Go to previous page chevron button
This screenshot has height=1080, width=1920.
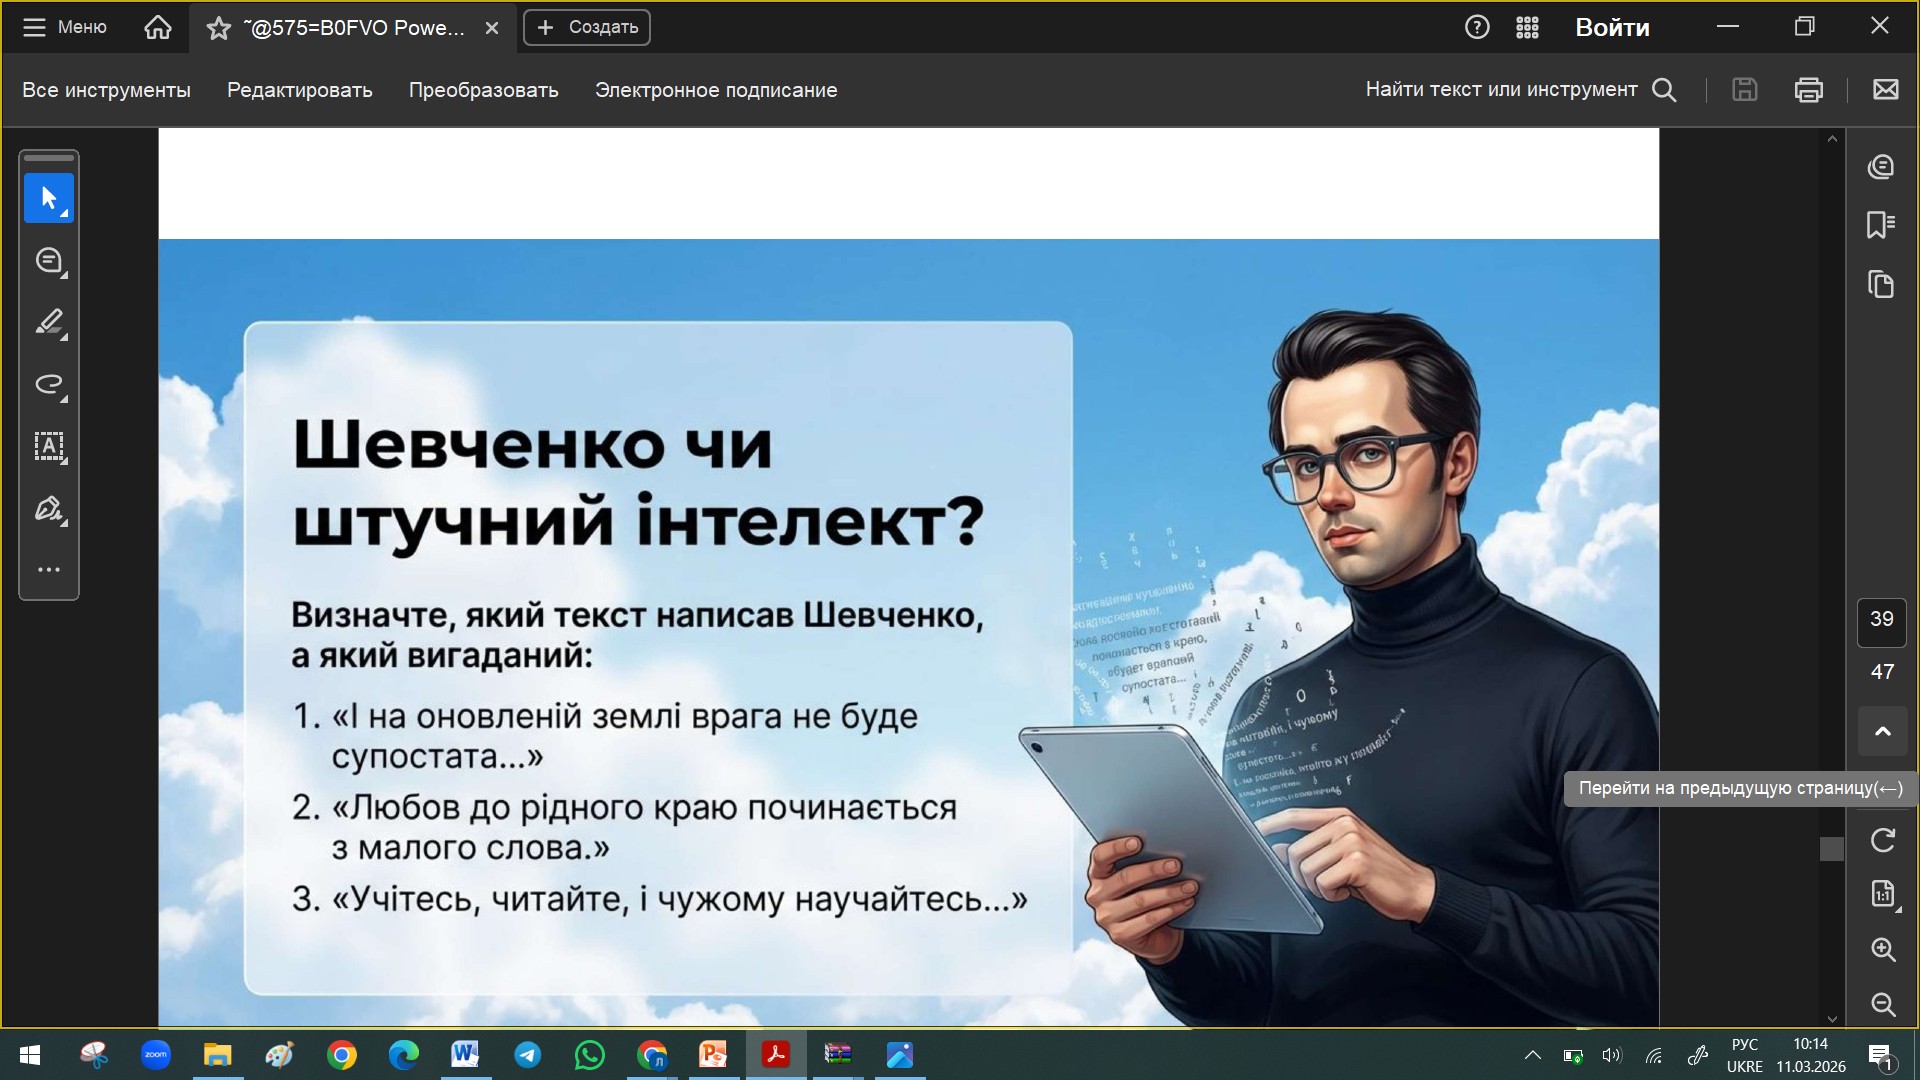click(x=1882, y=732)
